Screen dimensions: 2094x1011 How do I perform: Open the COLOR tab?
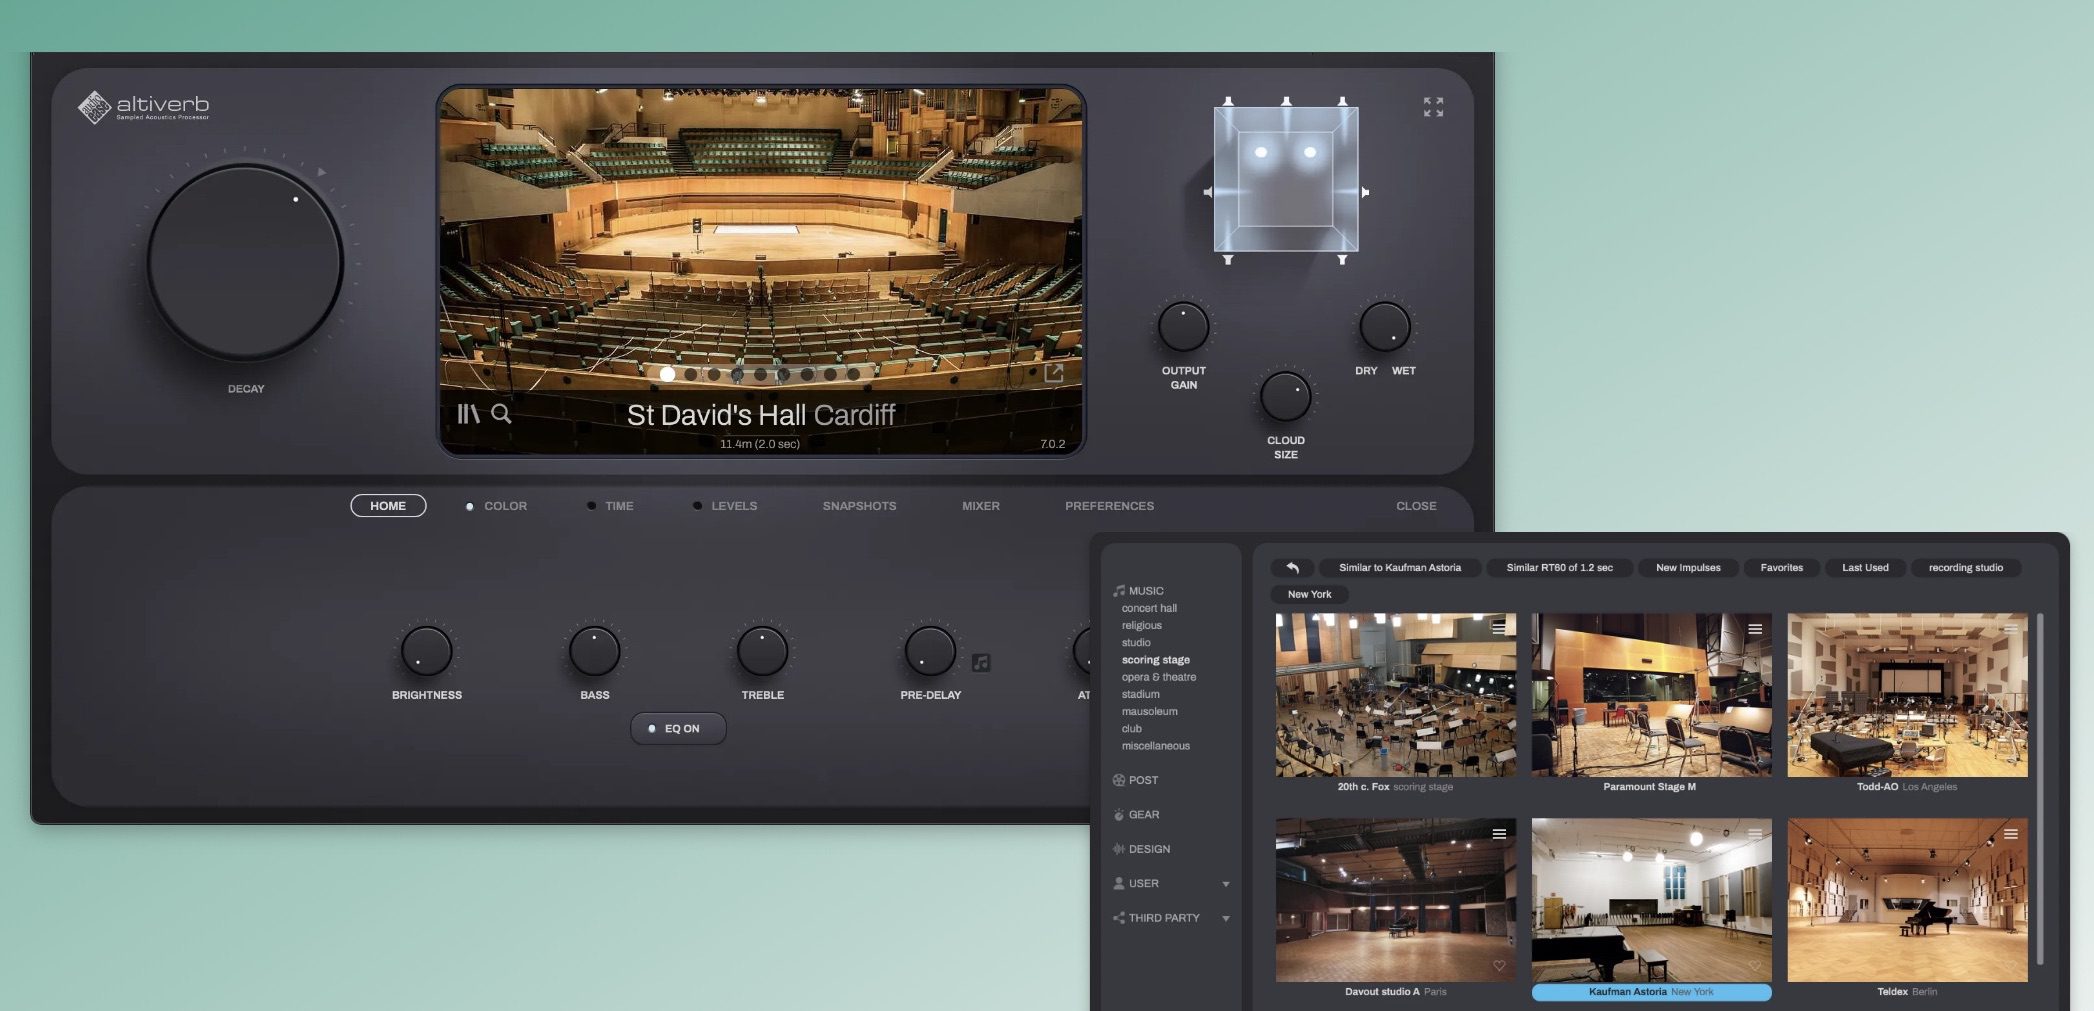point(505,506)
